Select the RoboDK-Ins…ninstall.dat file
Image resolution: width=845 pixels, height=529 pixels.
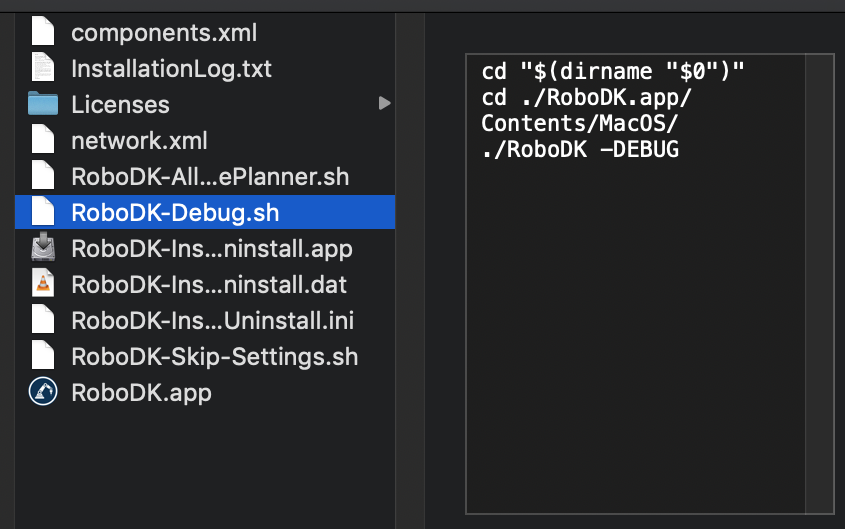209,284
